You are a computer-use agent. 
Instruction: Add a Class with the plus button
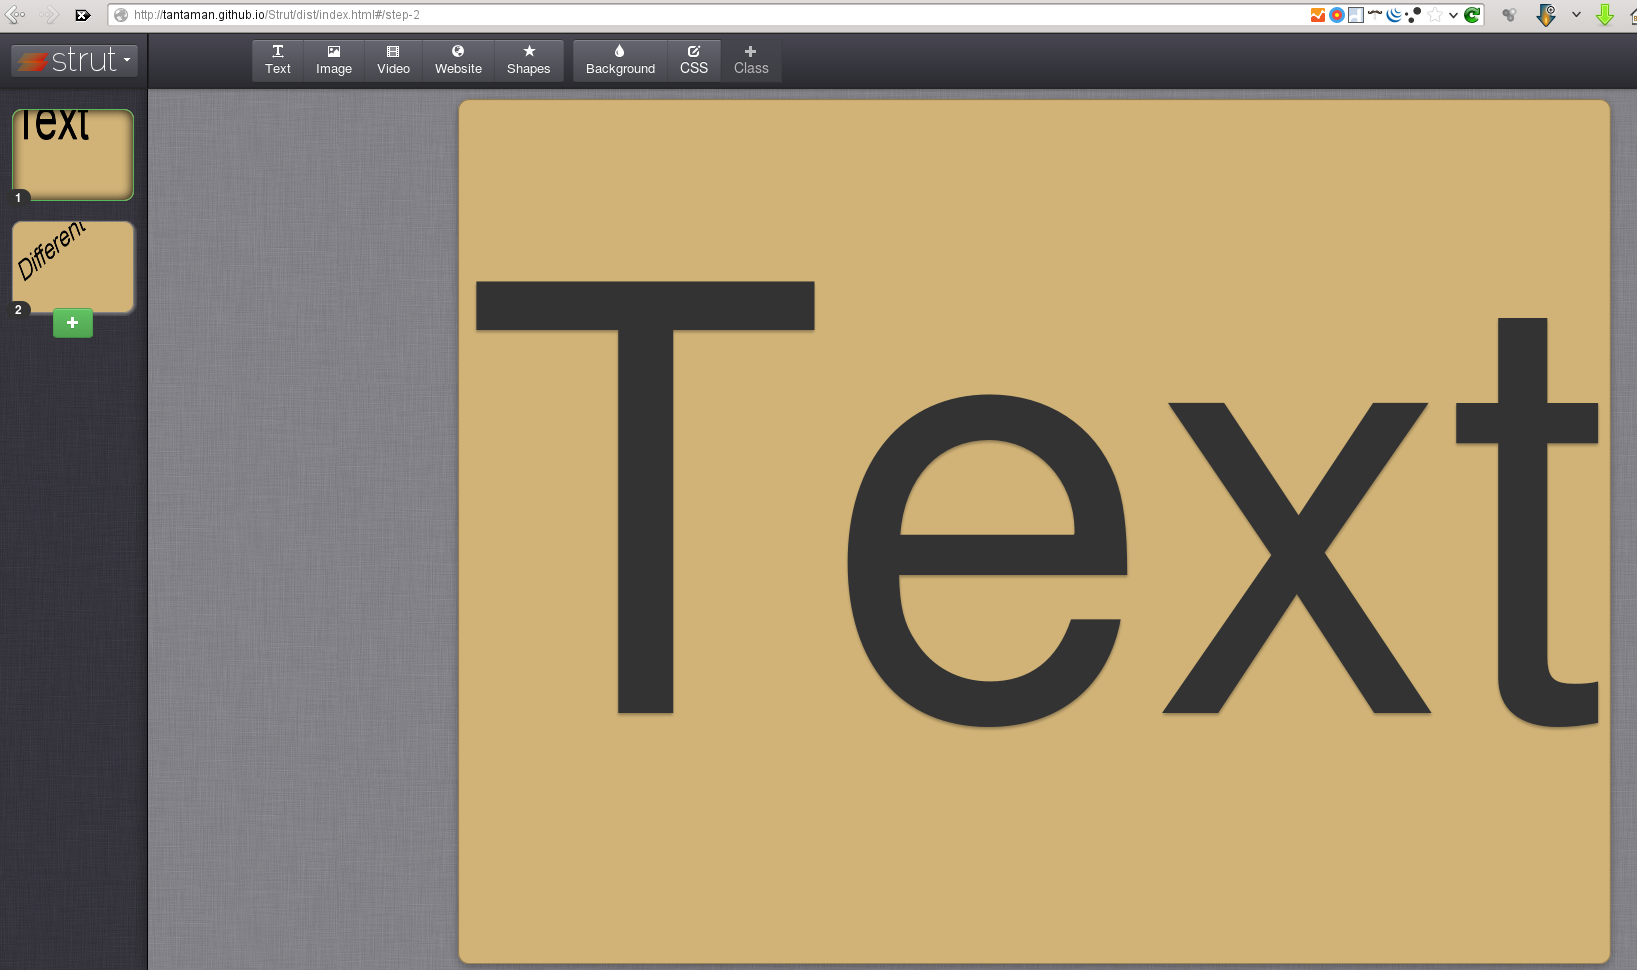pos(751,60)
